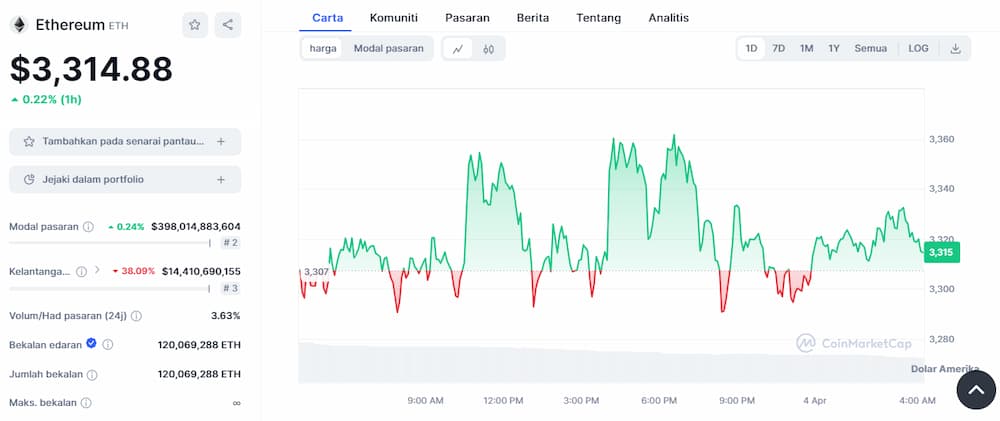Click the #3 volume rank badge
This screenshot has width=1000, height=421.
231,288
